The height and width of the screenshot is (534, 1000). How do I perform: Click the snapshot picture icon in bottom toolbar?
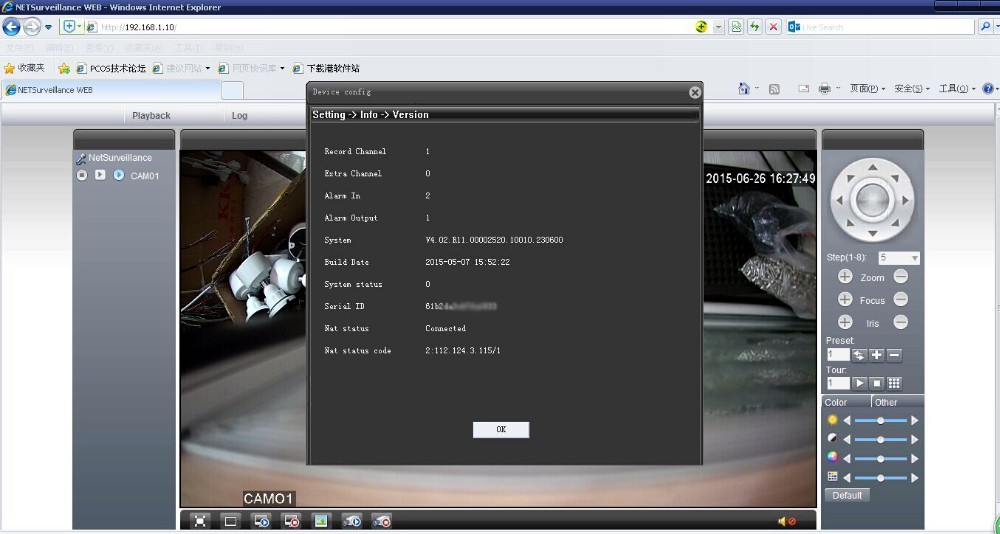click(321, 521)
